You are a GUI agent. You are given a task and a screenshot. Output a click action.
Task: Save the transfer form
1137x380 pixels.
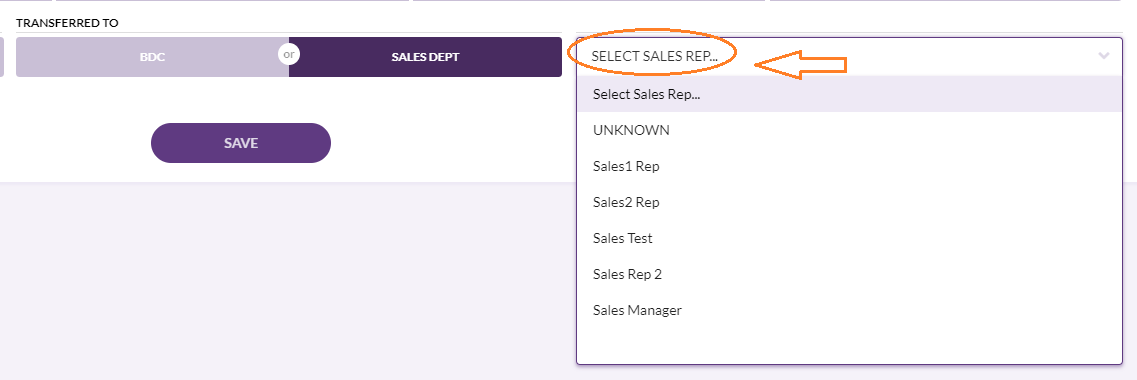coord(241,143)
